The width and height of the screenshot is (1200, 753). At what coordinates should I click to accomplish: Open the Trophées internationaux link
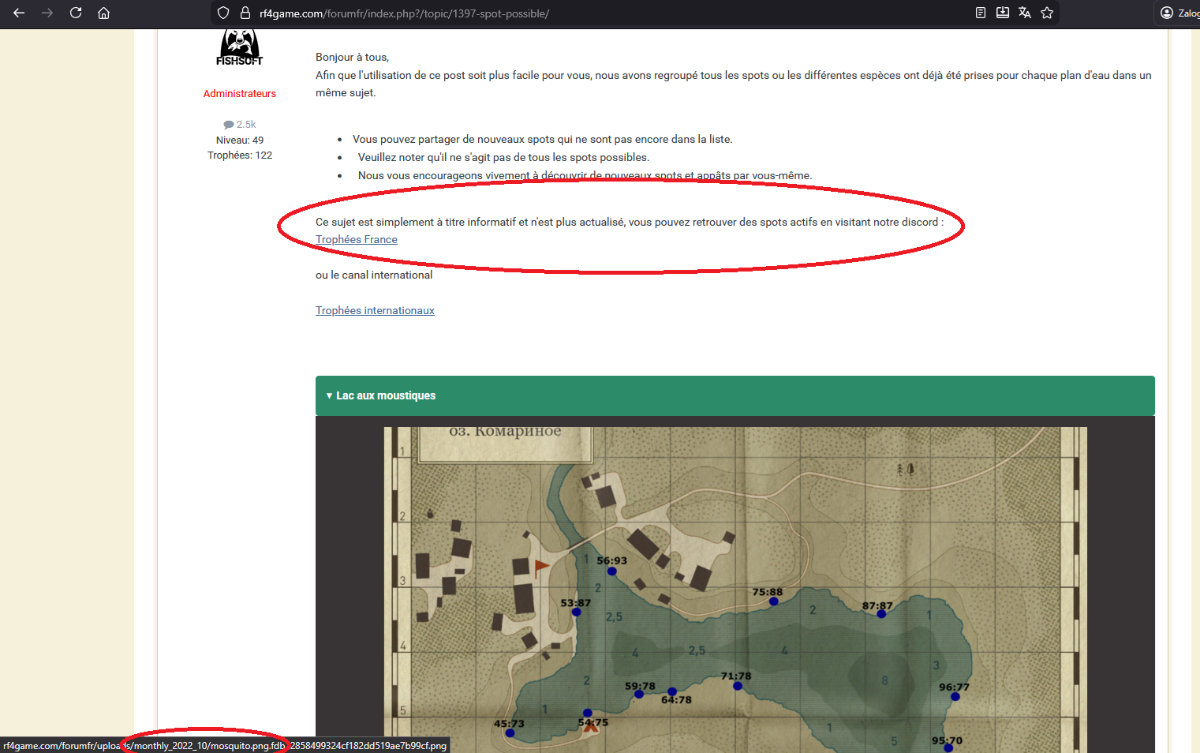(375, 311)
